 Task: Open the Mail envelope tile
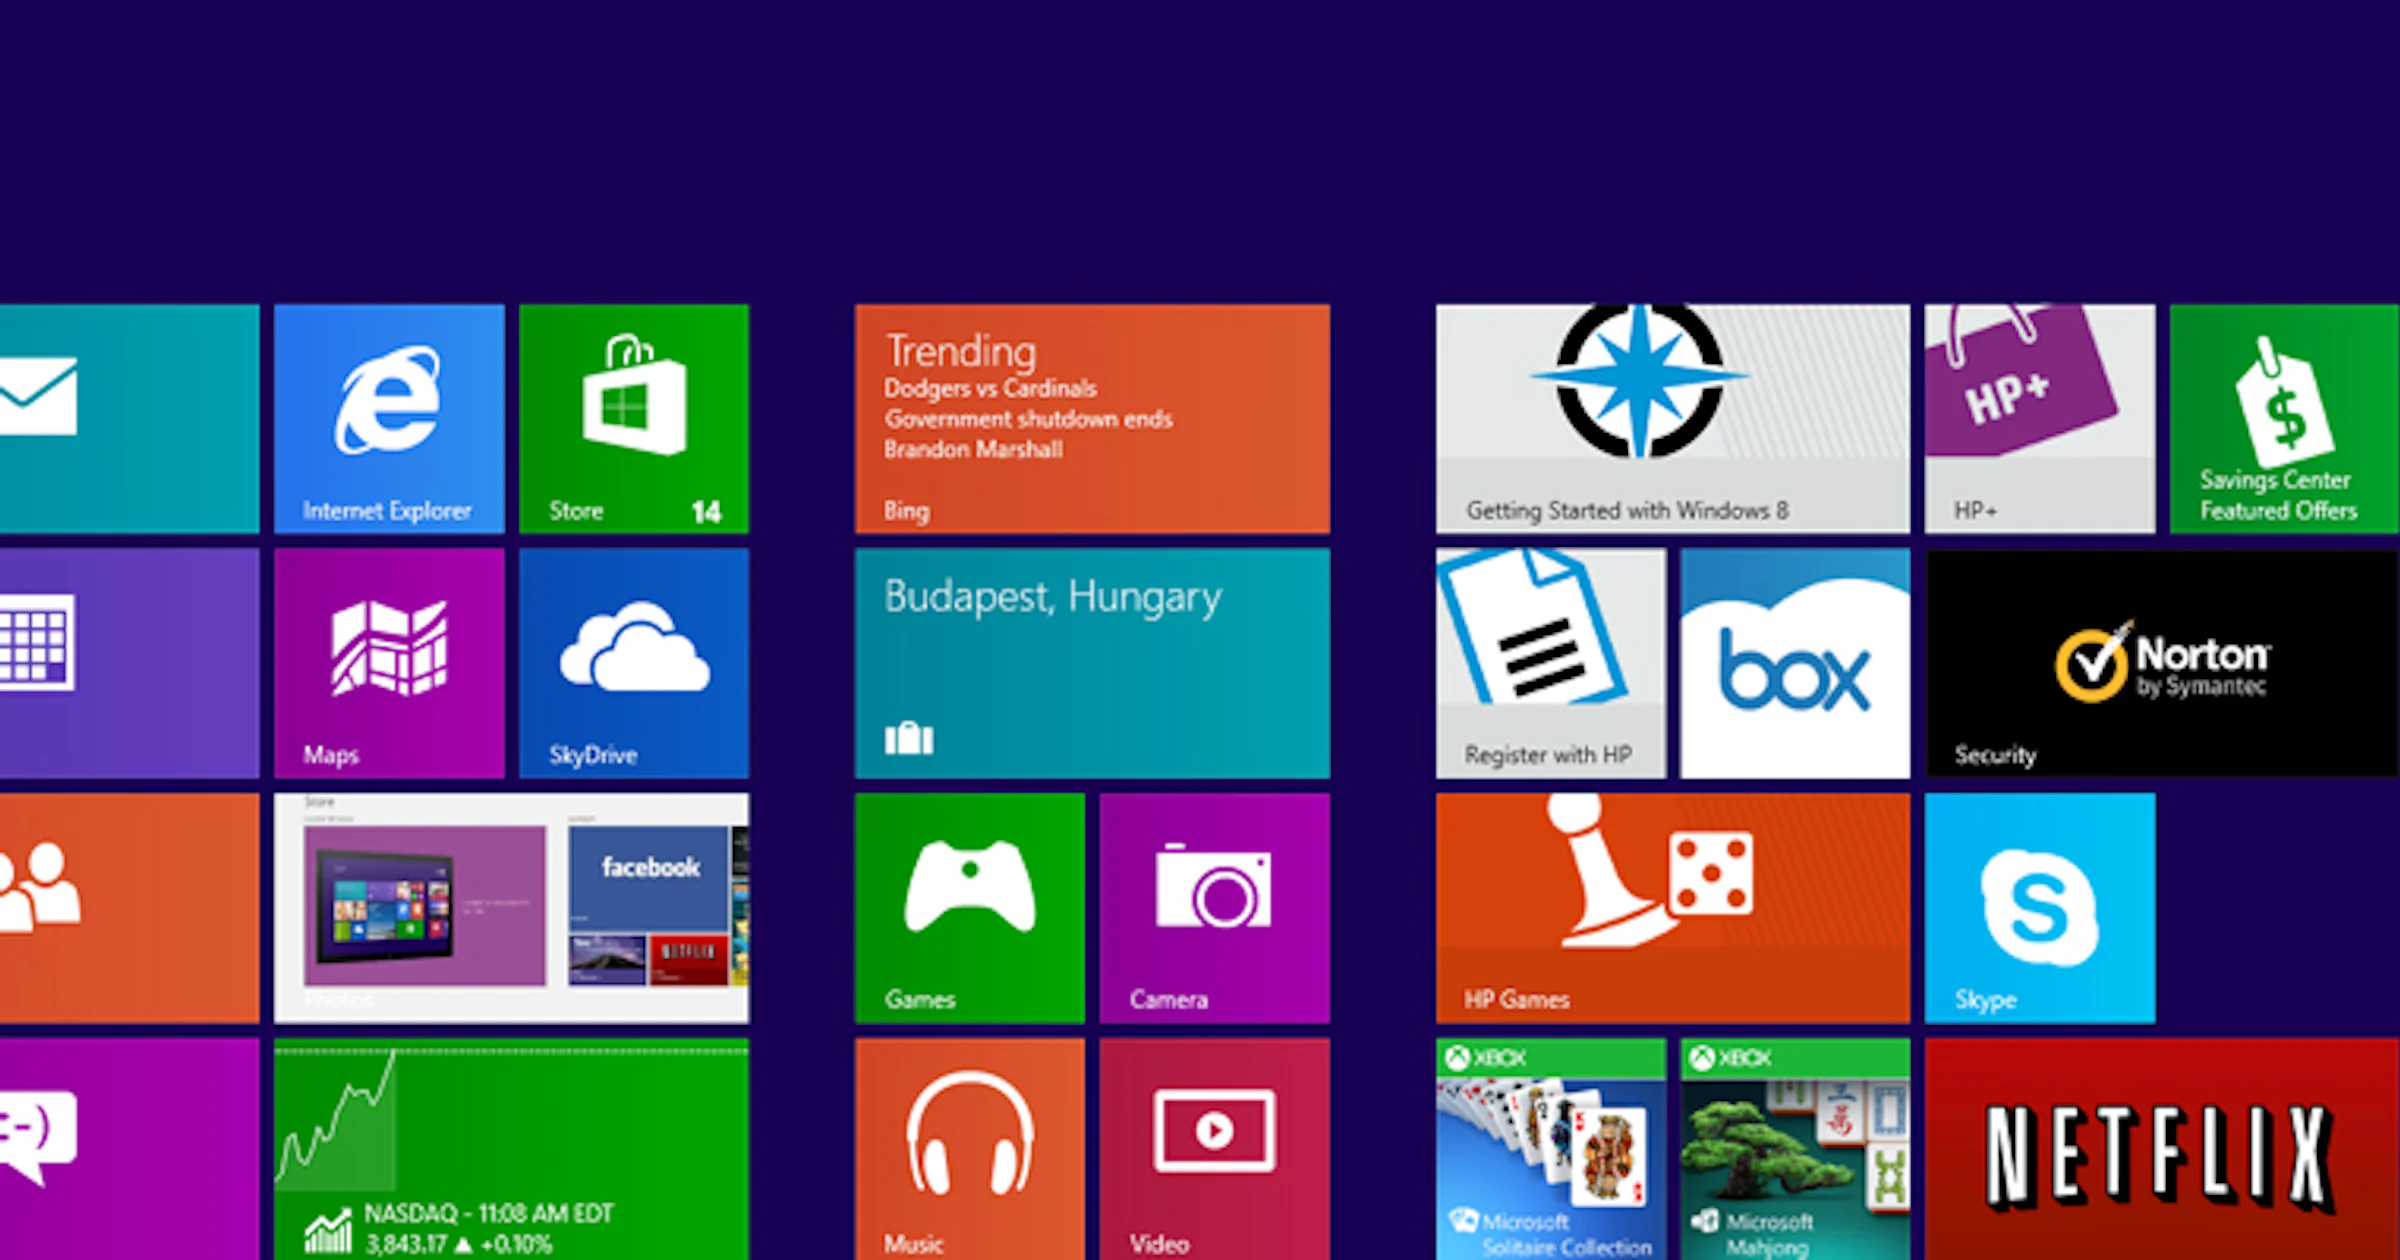click(x=129, y=419)
